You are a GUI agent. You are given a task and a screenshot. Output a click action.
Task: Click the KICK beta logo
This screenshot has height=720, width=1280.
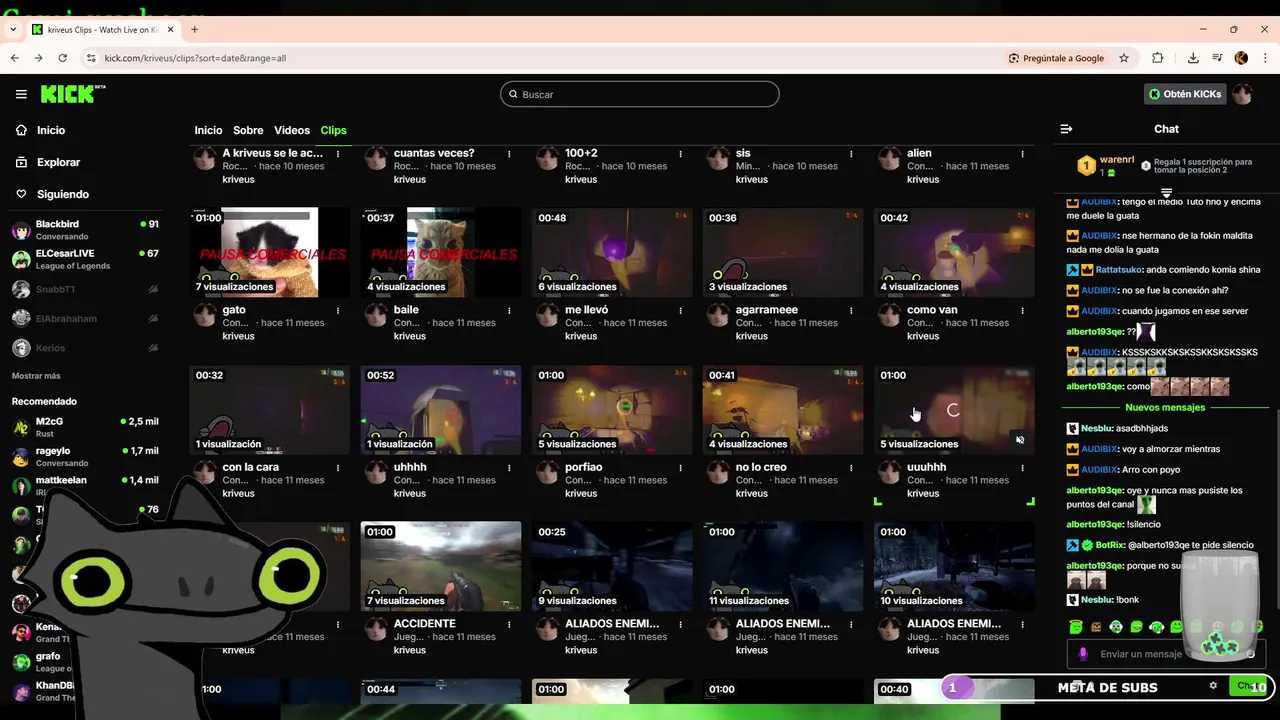tap(73, 94)
